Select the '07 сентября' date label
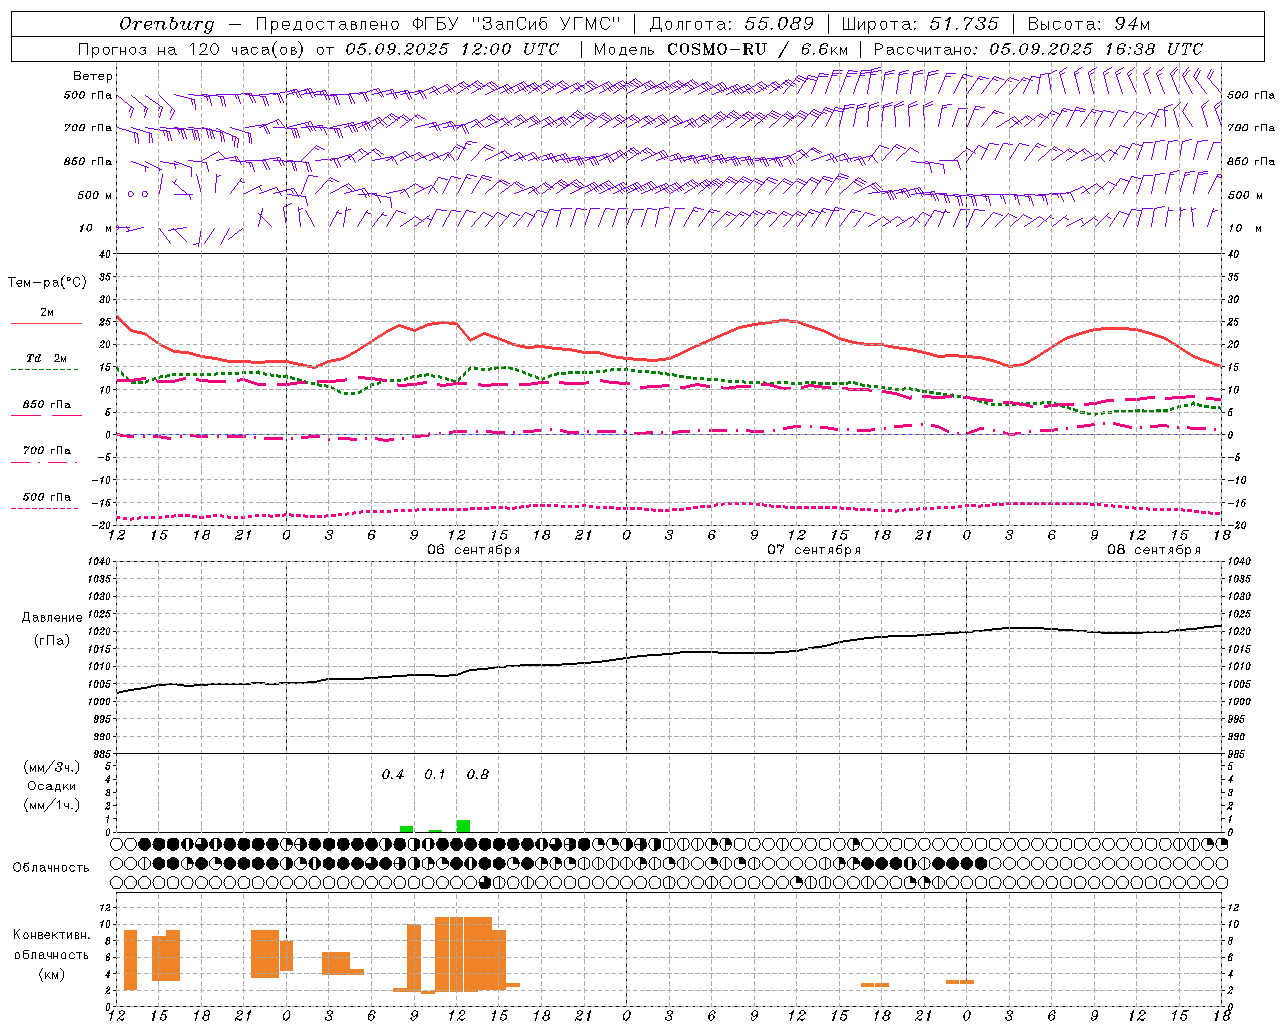 (814, 550)
